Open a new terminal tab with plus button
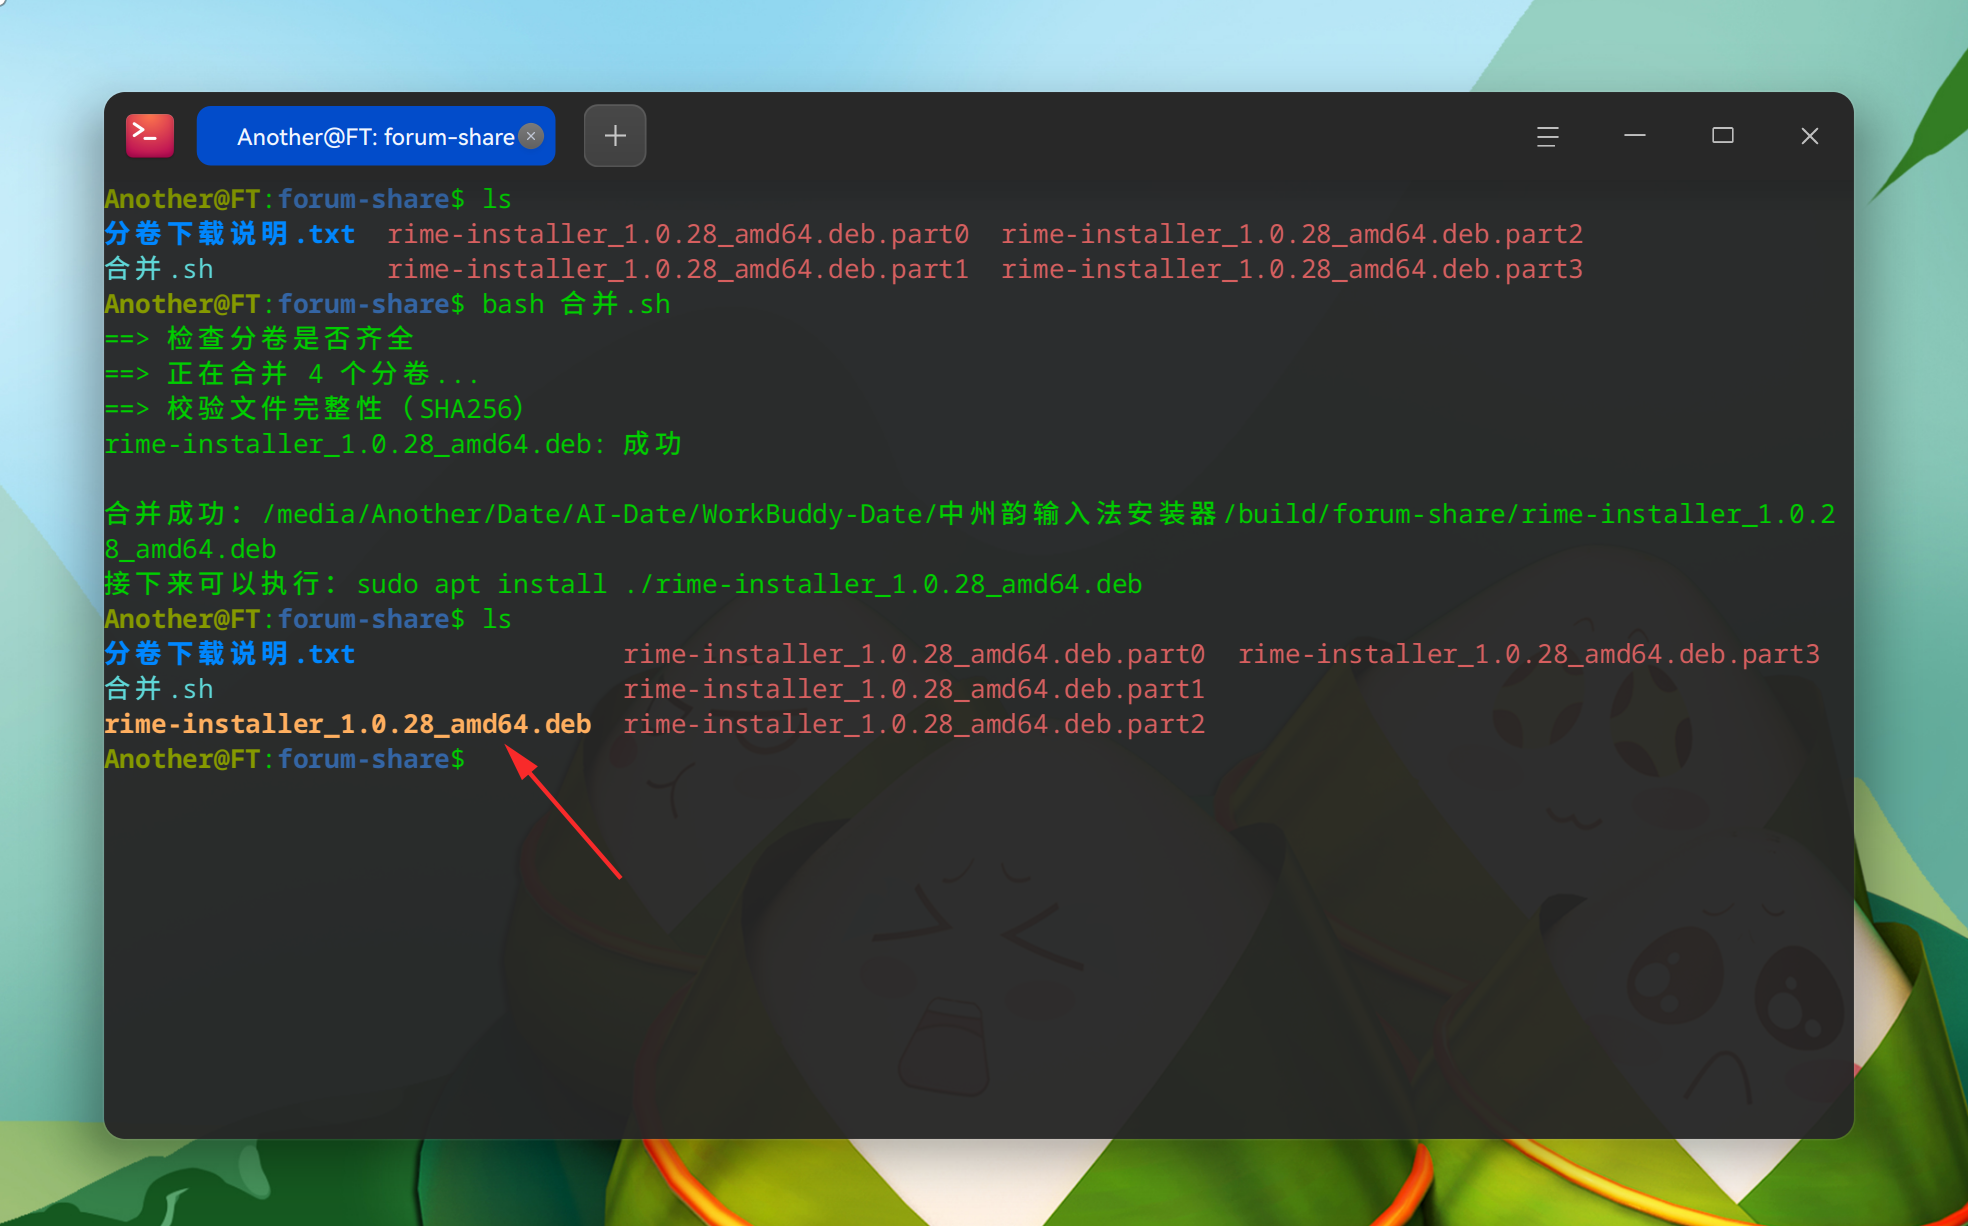This screenshot has height=1226, width=1968. tap(615, 136)
